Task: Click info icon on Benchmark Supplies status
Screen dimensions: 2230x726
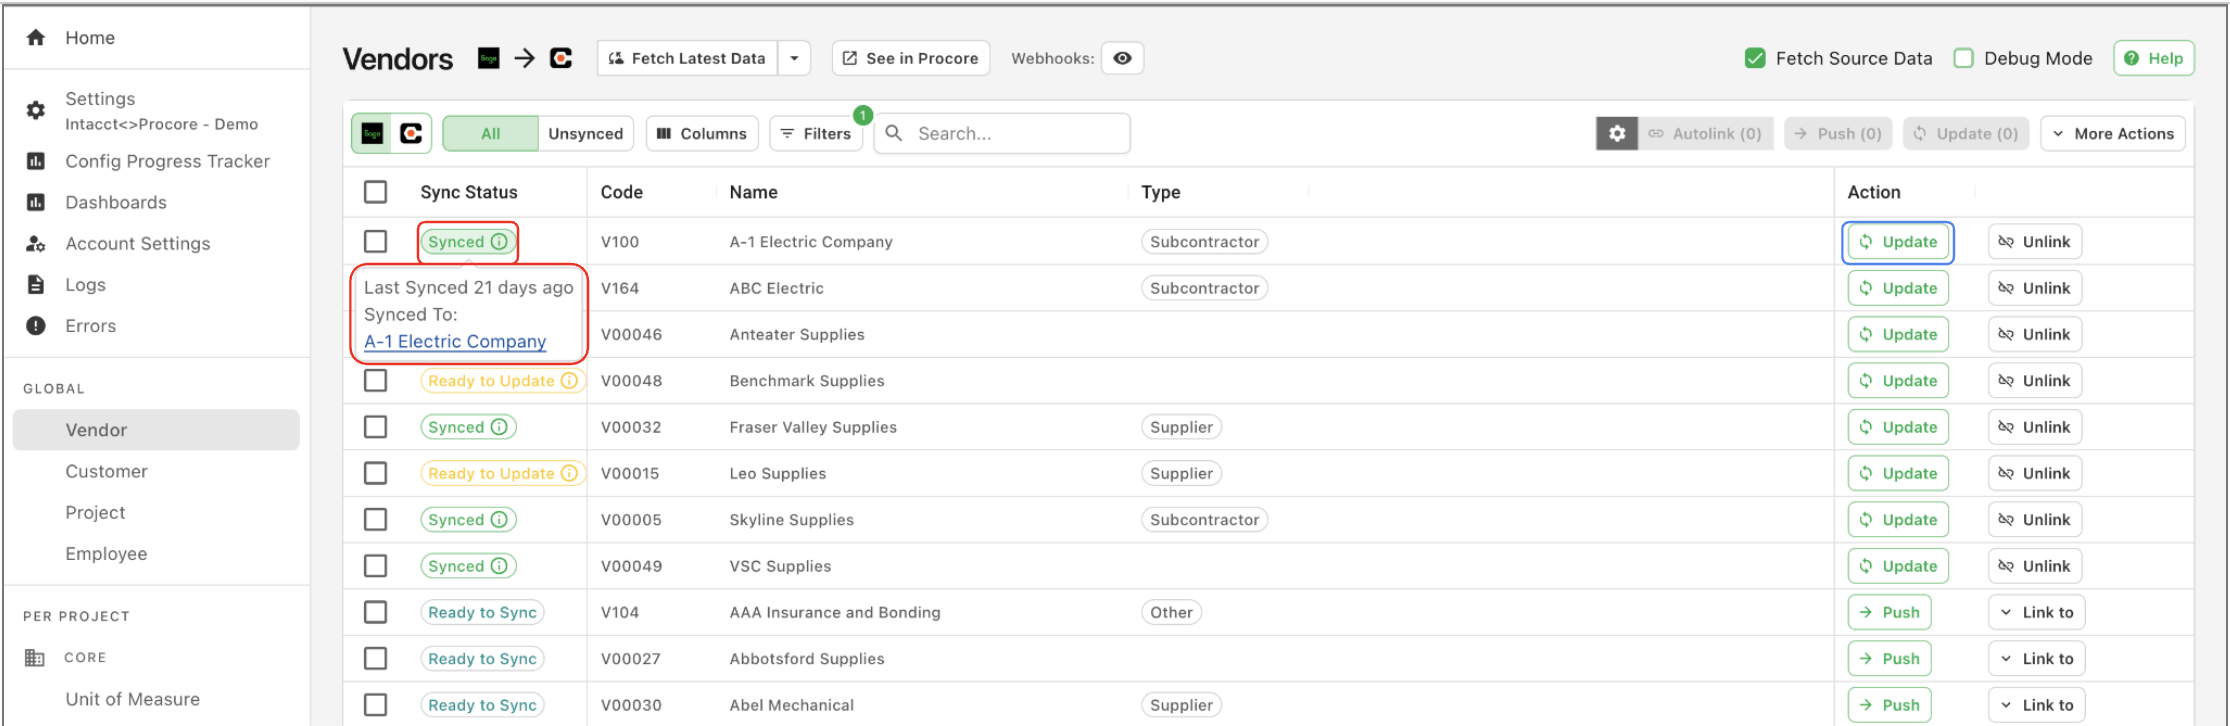Action: (569, 380)
